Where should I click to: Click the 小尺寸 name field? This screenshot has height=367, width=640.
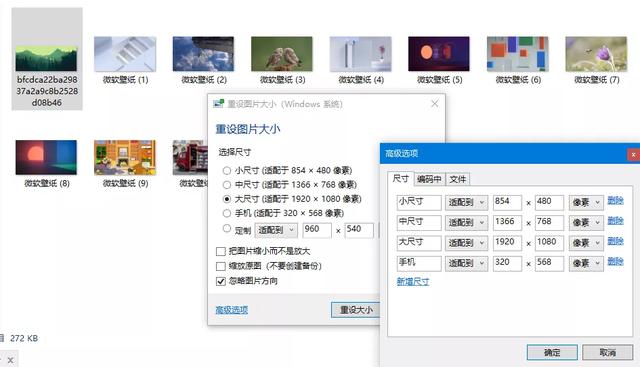(x=419, y=202)
